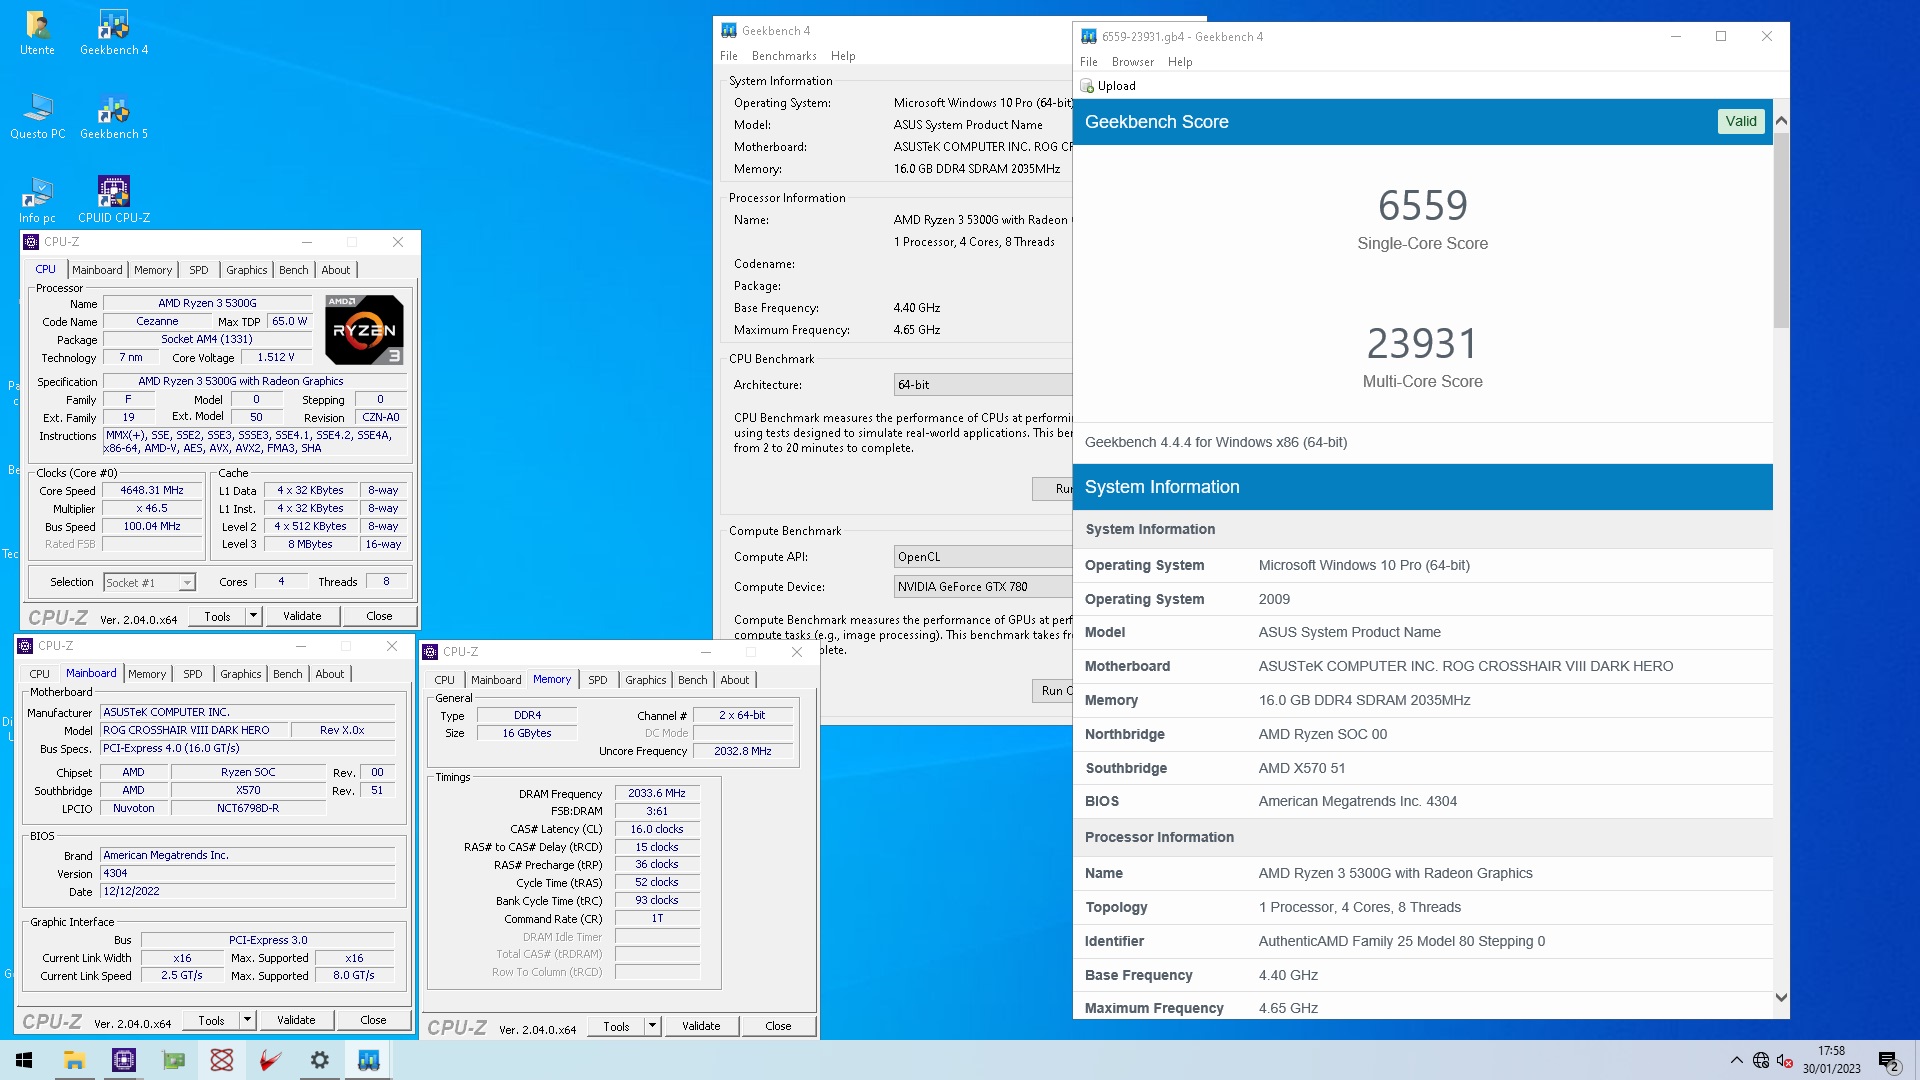Open the Architecture 64-bit dropdown
This screenshot has height=1080, width=1920.
click(983, 385)
